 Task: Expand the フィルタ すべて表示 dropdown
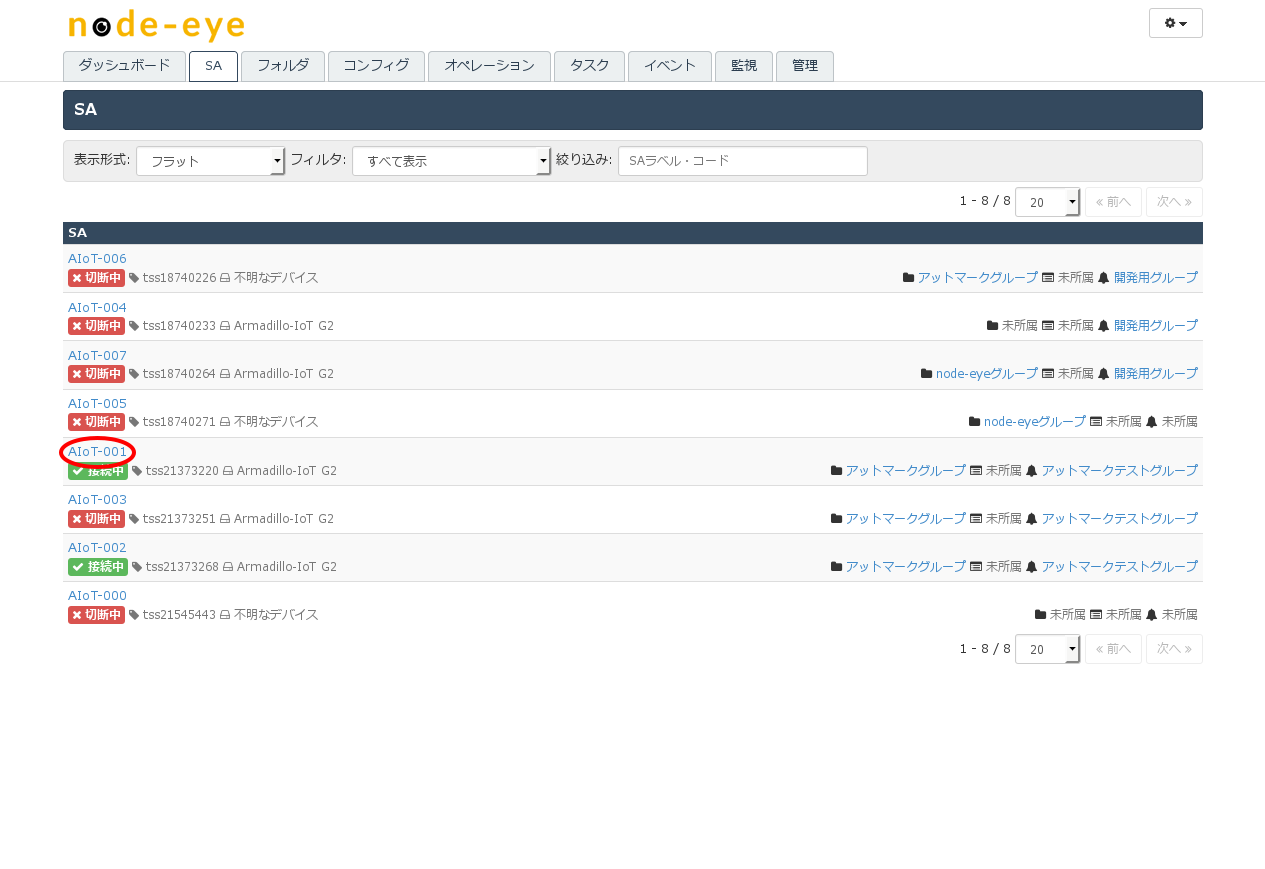451,161
